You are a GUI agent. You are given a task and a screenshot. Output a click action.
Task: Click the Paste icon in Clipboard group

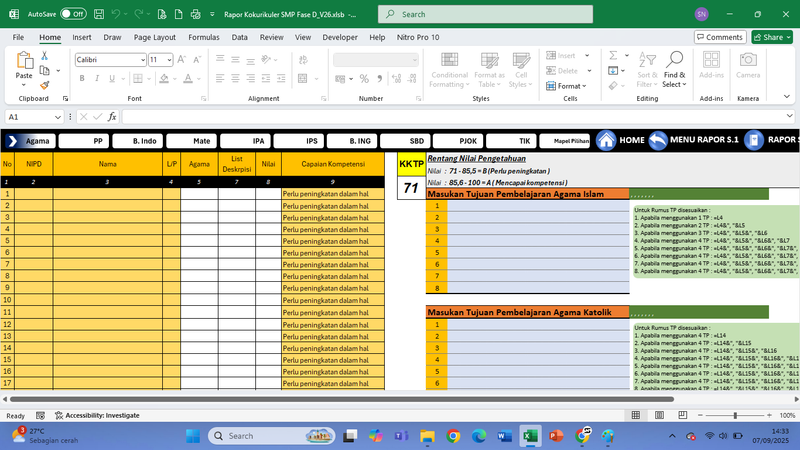click(x=23, y=62)
